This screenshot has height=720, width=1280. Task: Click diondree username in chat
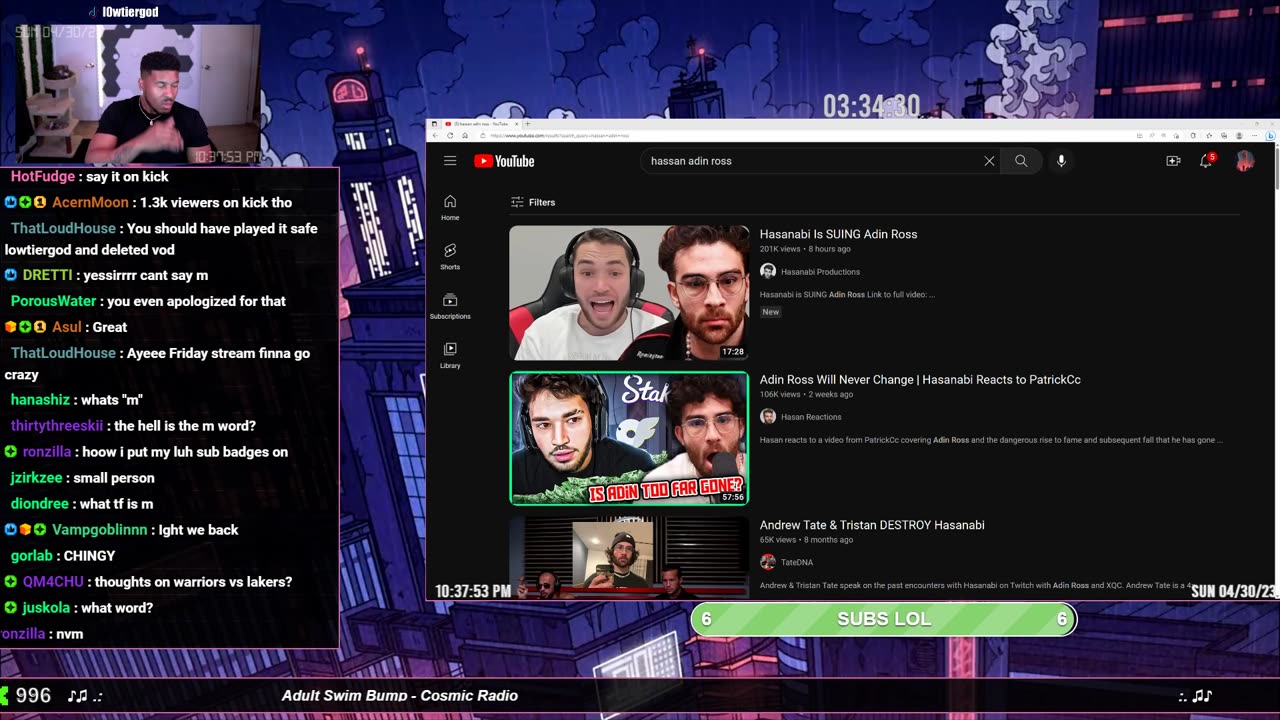[39, 503]
